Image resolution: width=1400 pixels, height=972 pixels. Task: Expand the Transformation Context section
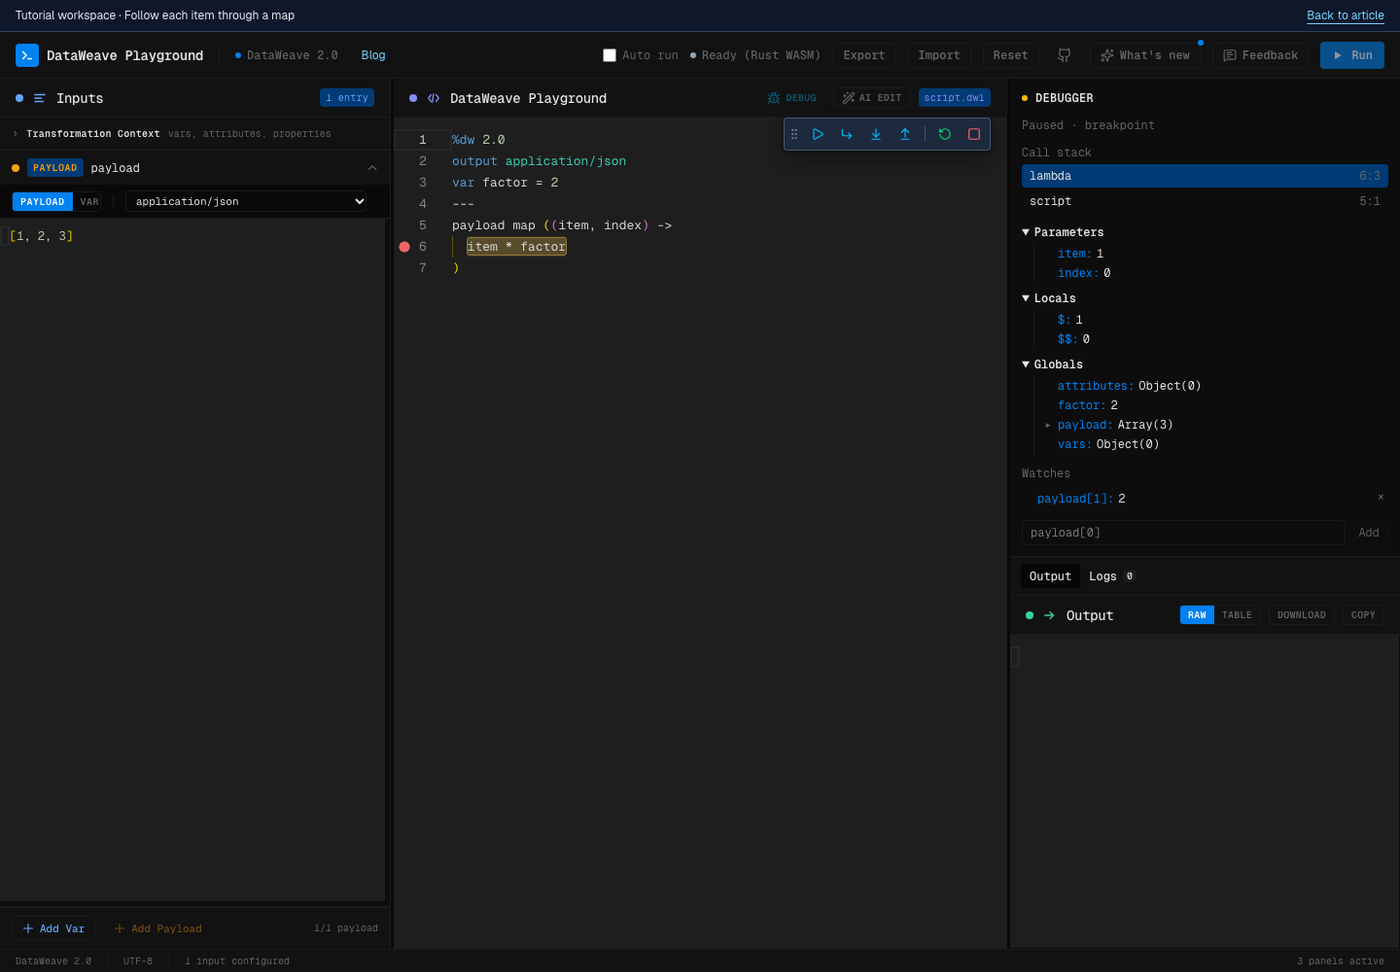pos(195,133)
